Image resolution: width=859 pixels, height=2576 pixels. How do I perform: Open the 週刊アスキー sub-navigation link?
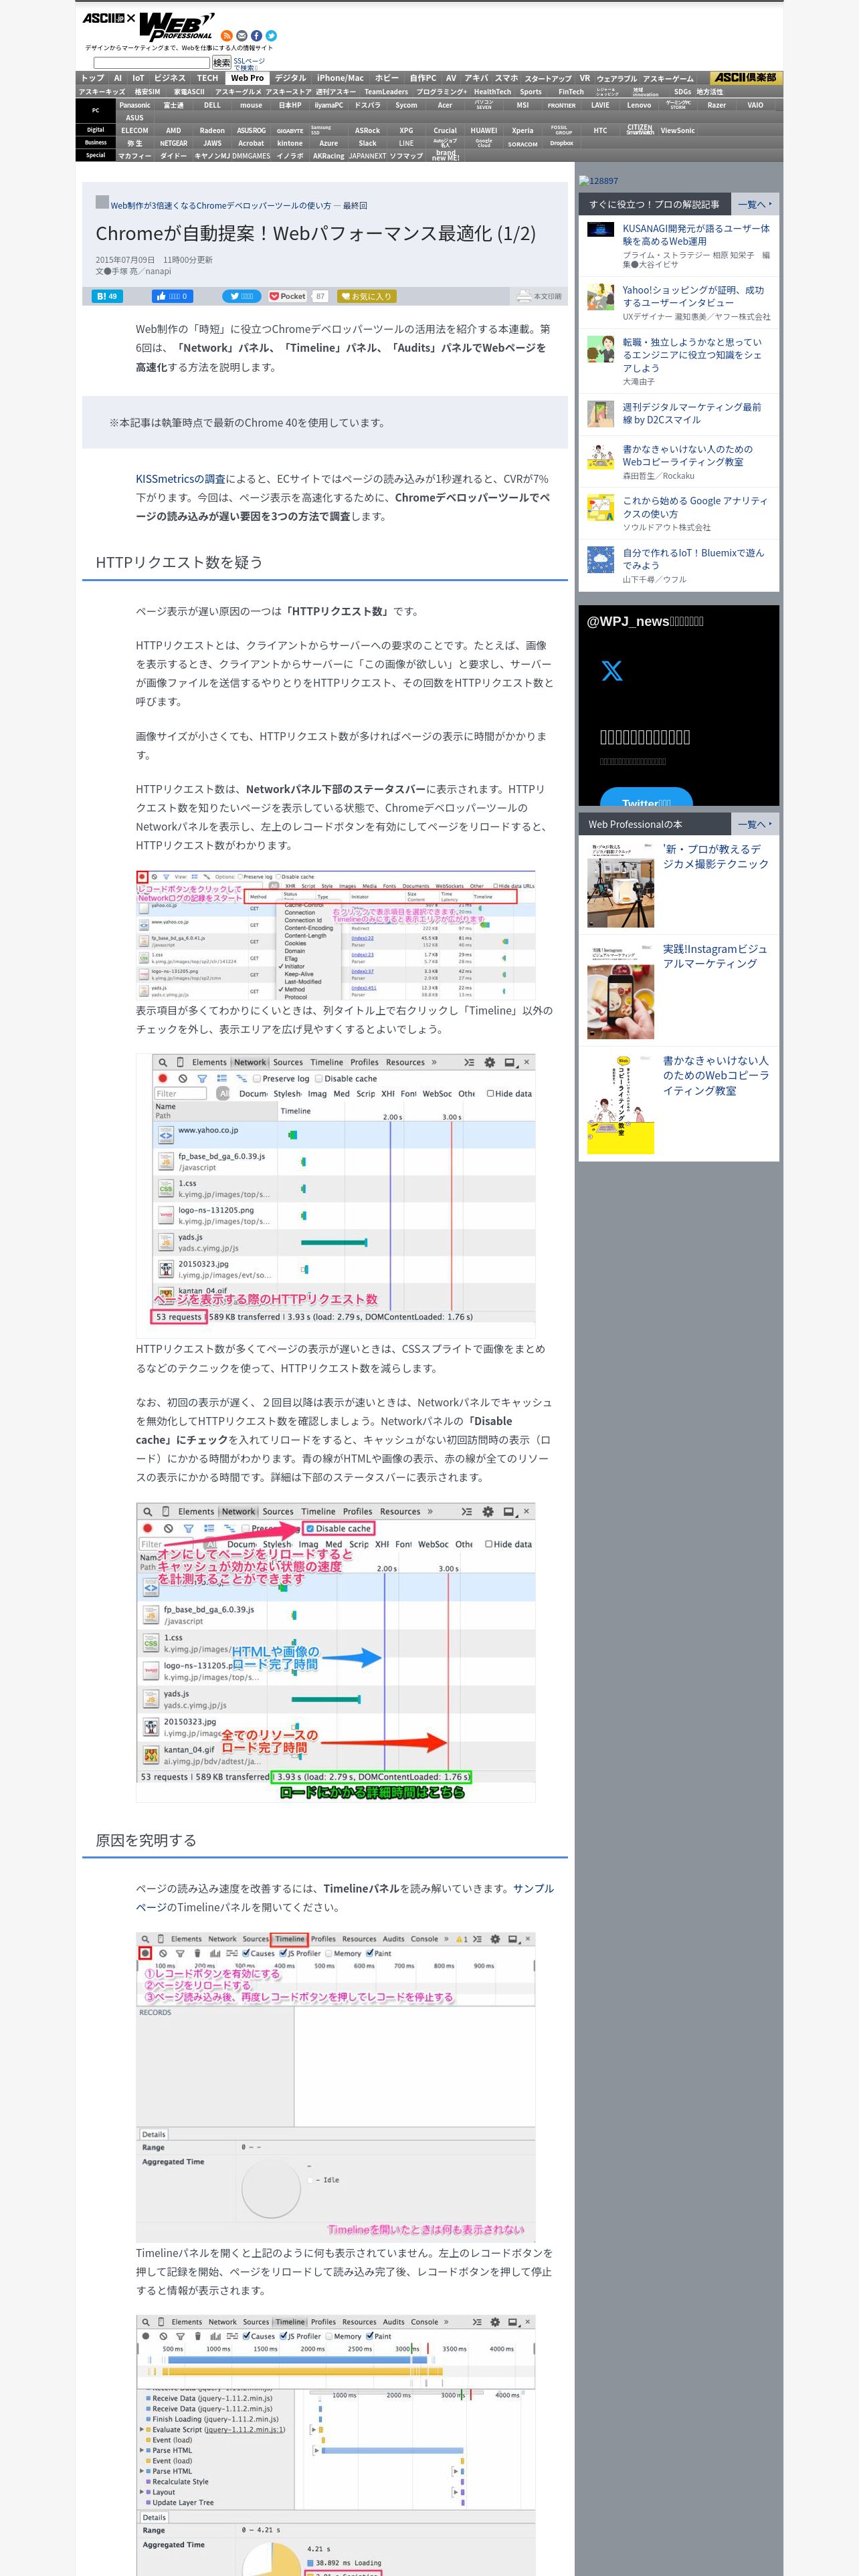point(335,92)
